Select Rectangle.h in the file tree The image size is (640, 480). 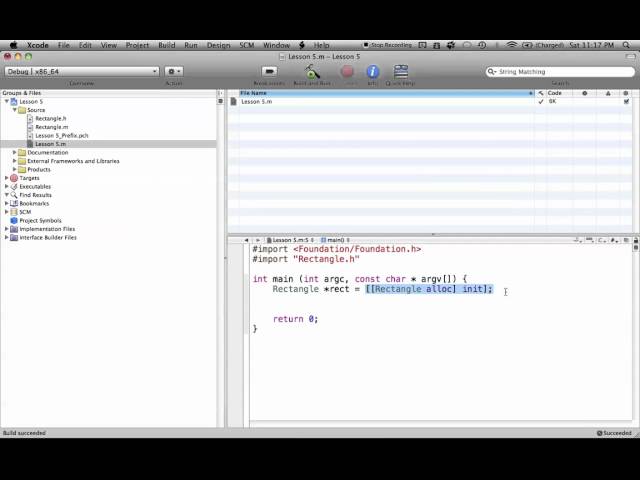tap(51, 118)
